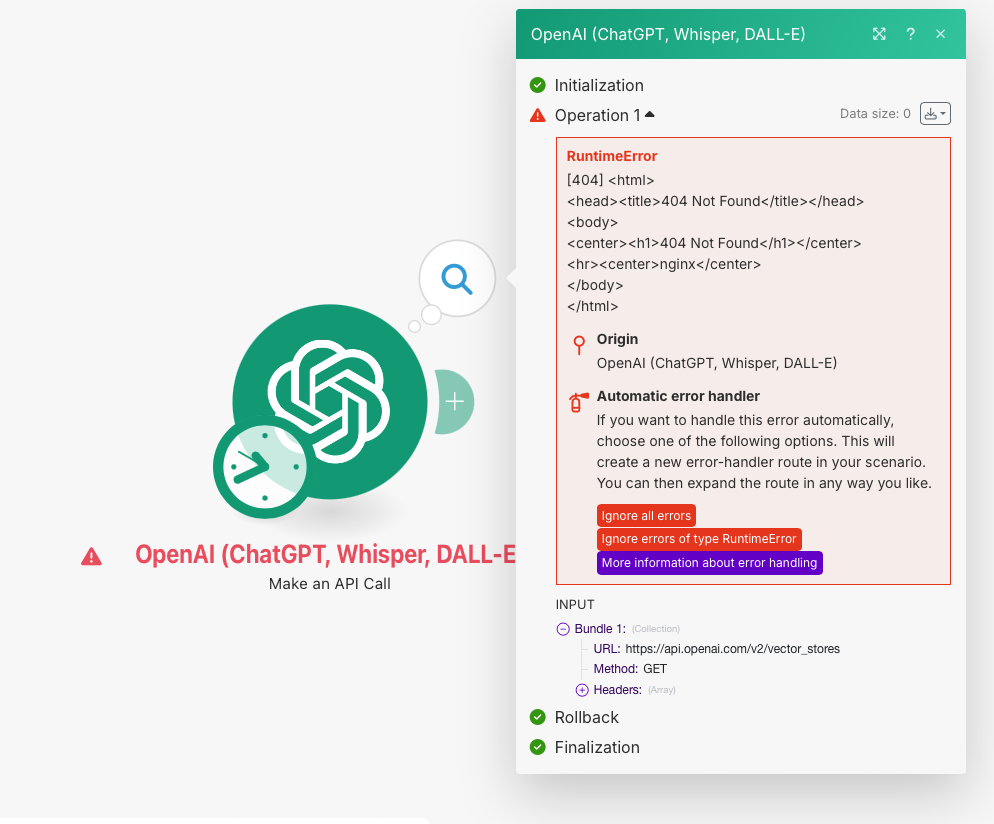The image size is (994, 824).
Task: Collapse Operation 1 using the arrow
Action: tap(650, 115)
